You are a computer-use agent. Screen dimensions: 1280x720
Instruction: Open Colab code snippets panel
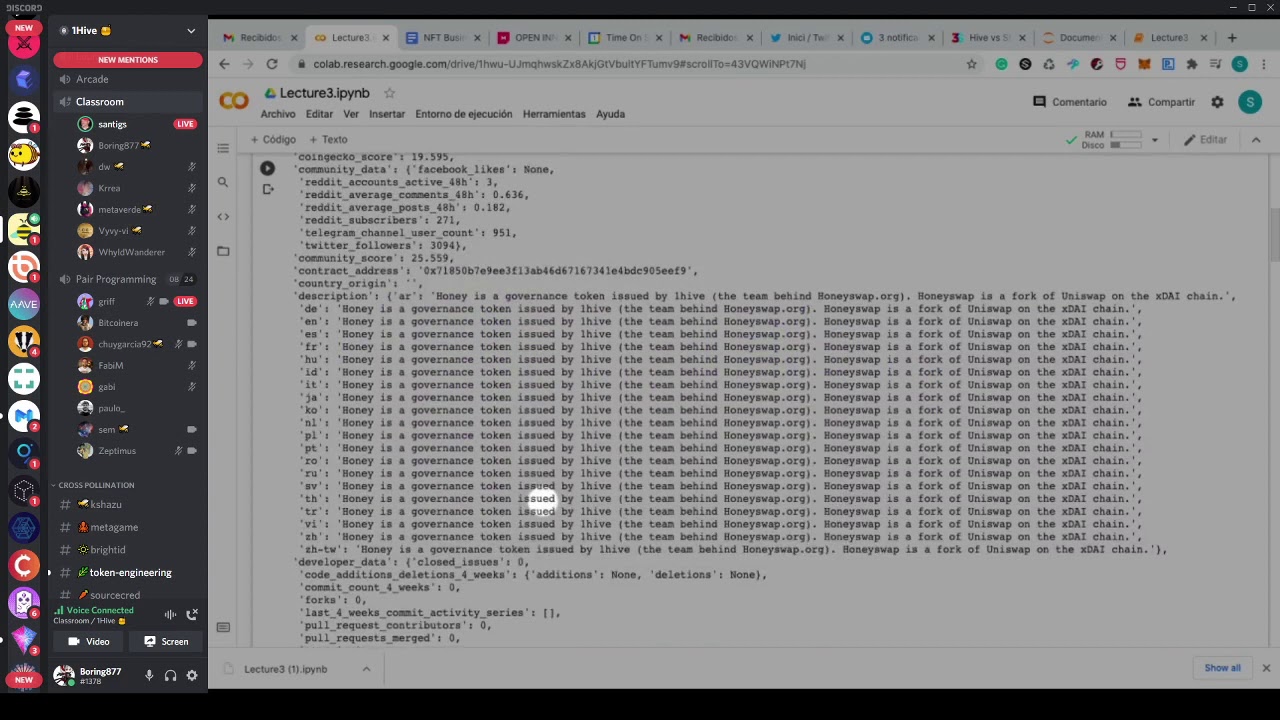point(223,216)
